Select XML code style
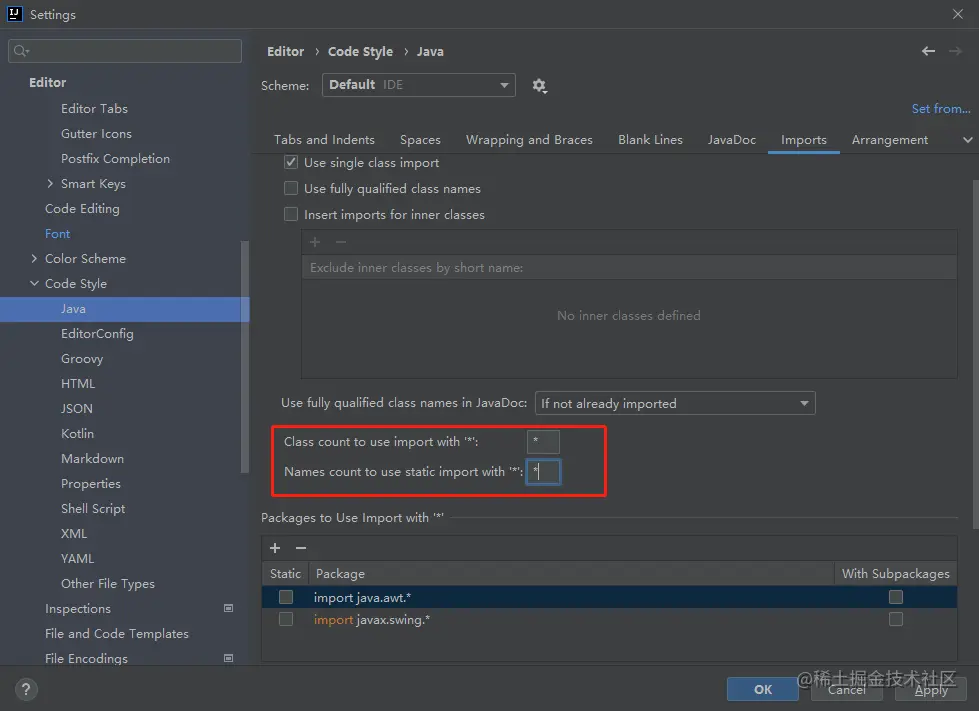979x711 pixels. coord(74,533)
